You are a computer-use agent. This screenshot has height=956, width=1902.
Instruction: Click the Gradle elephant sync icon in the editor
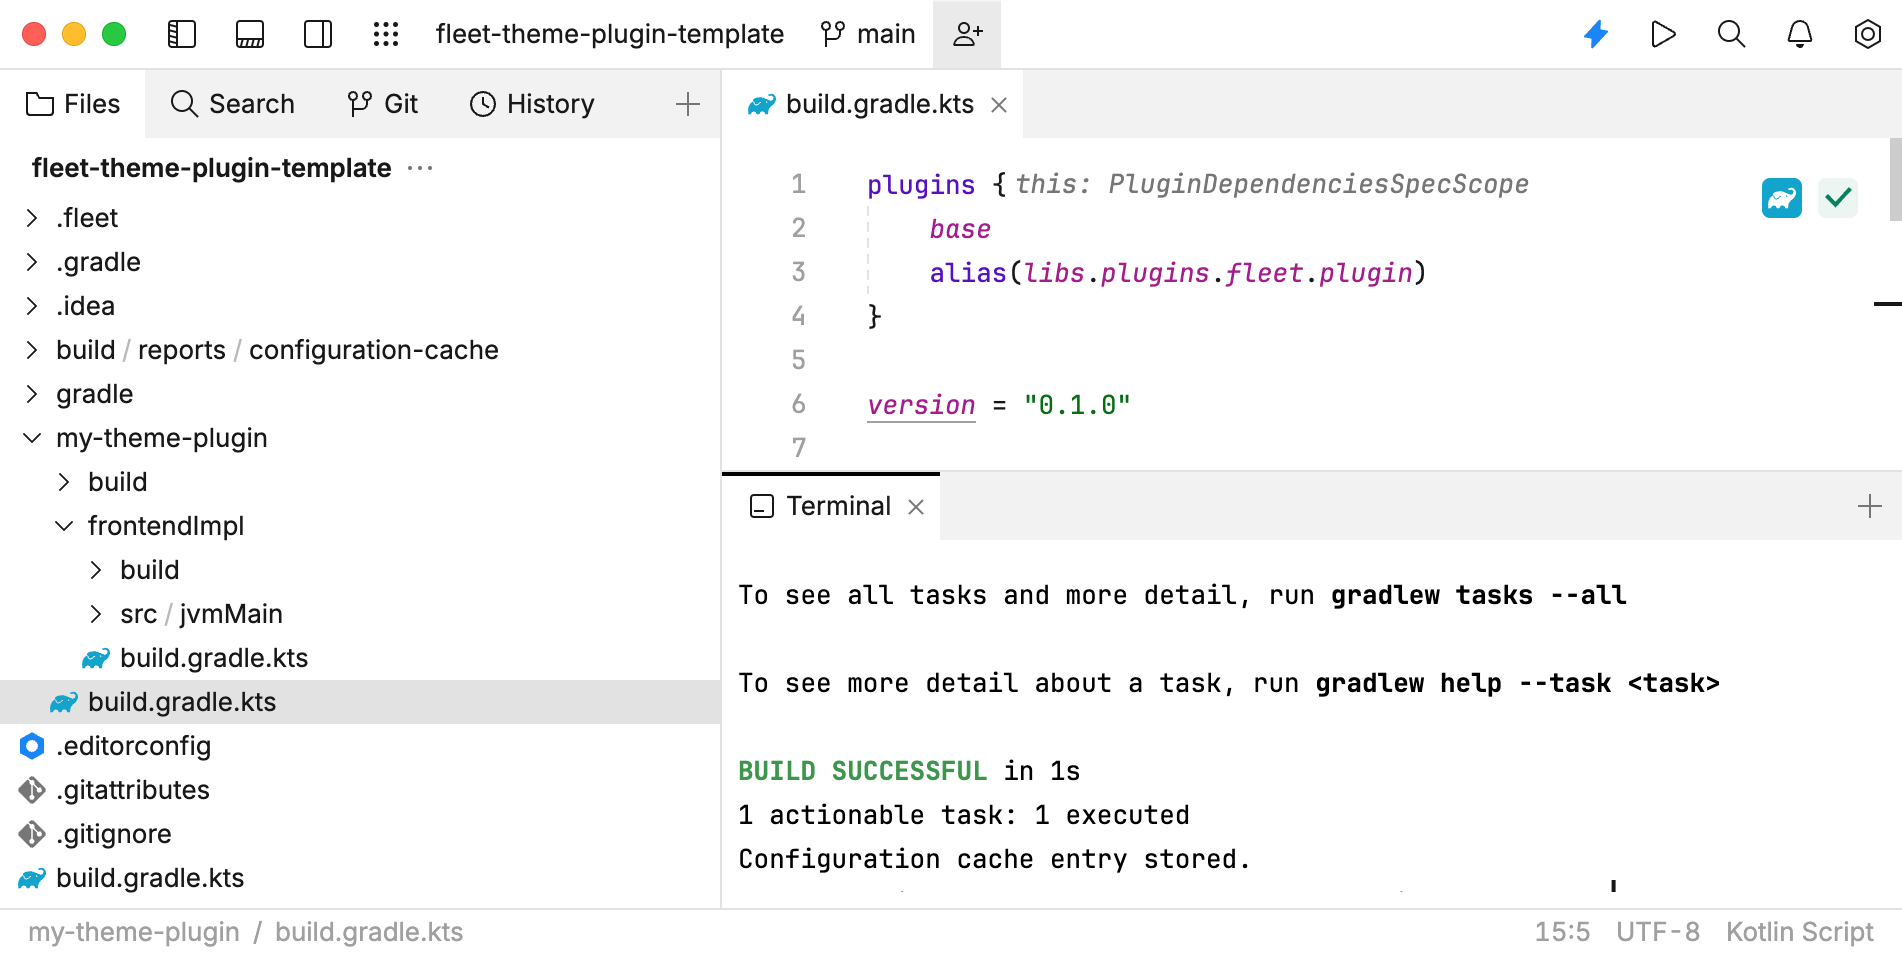click(x=1781, y=198)
